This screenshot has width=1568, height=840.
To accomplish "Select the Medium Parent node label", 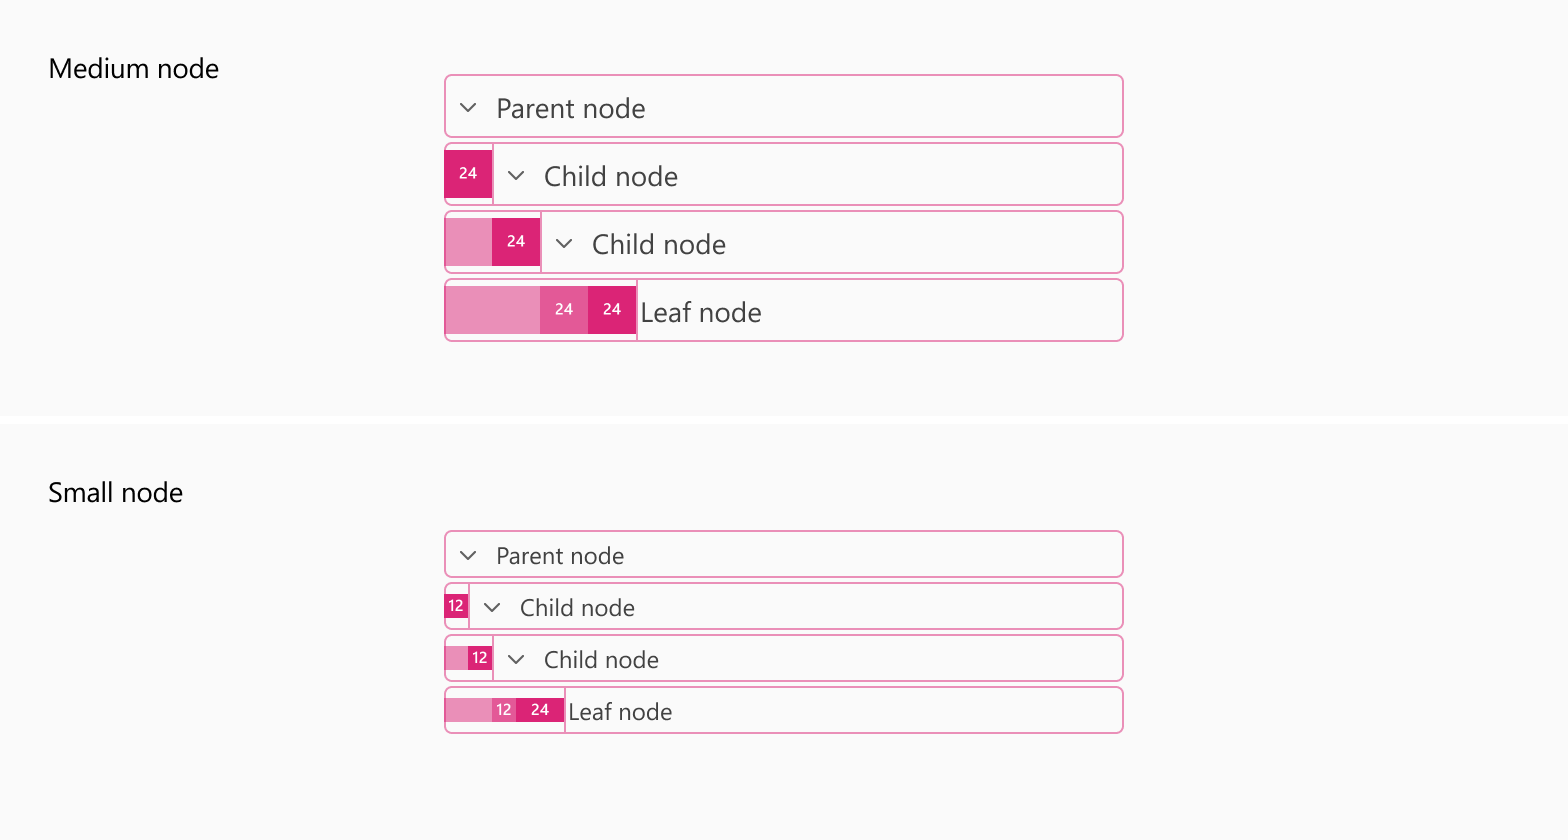I will [x=571, y=108].
